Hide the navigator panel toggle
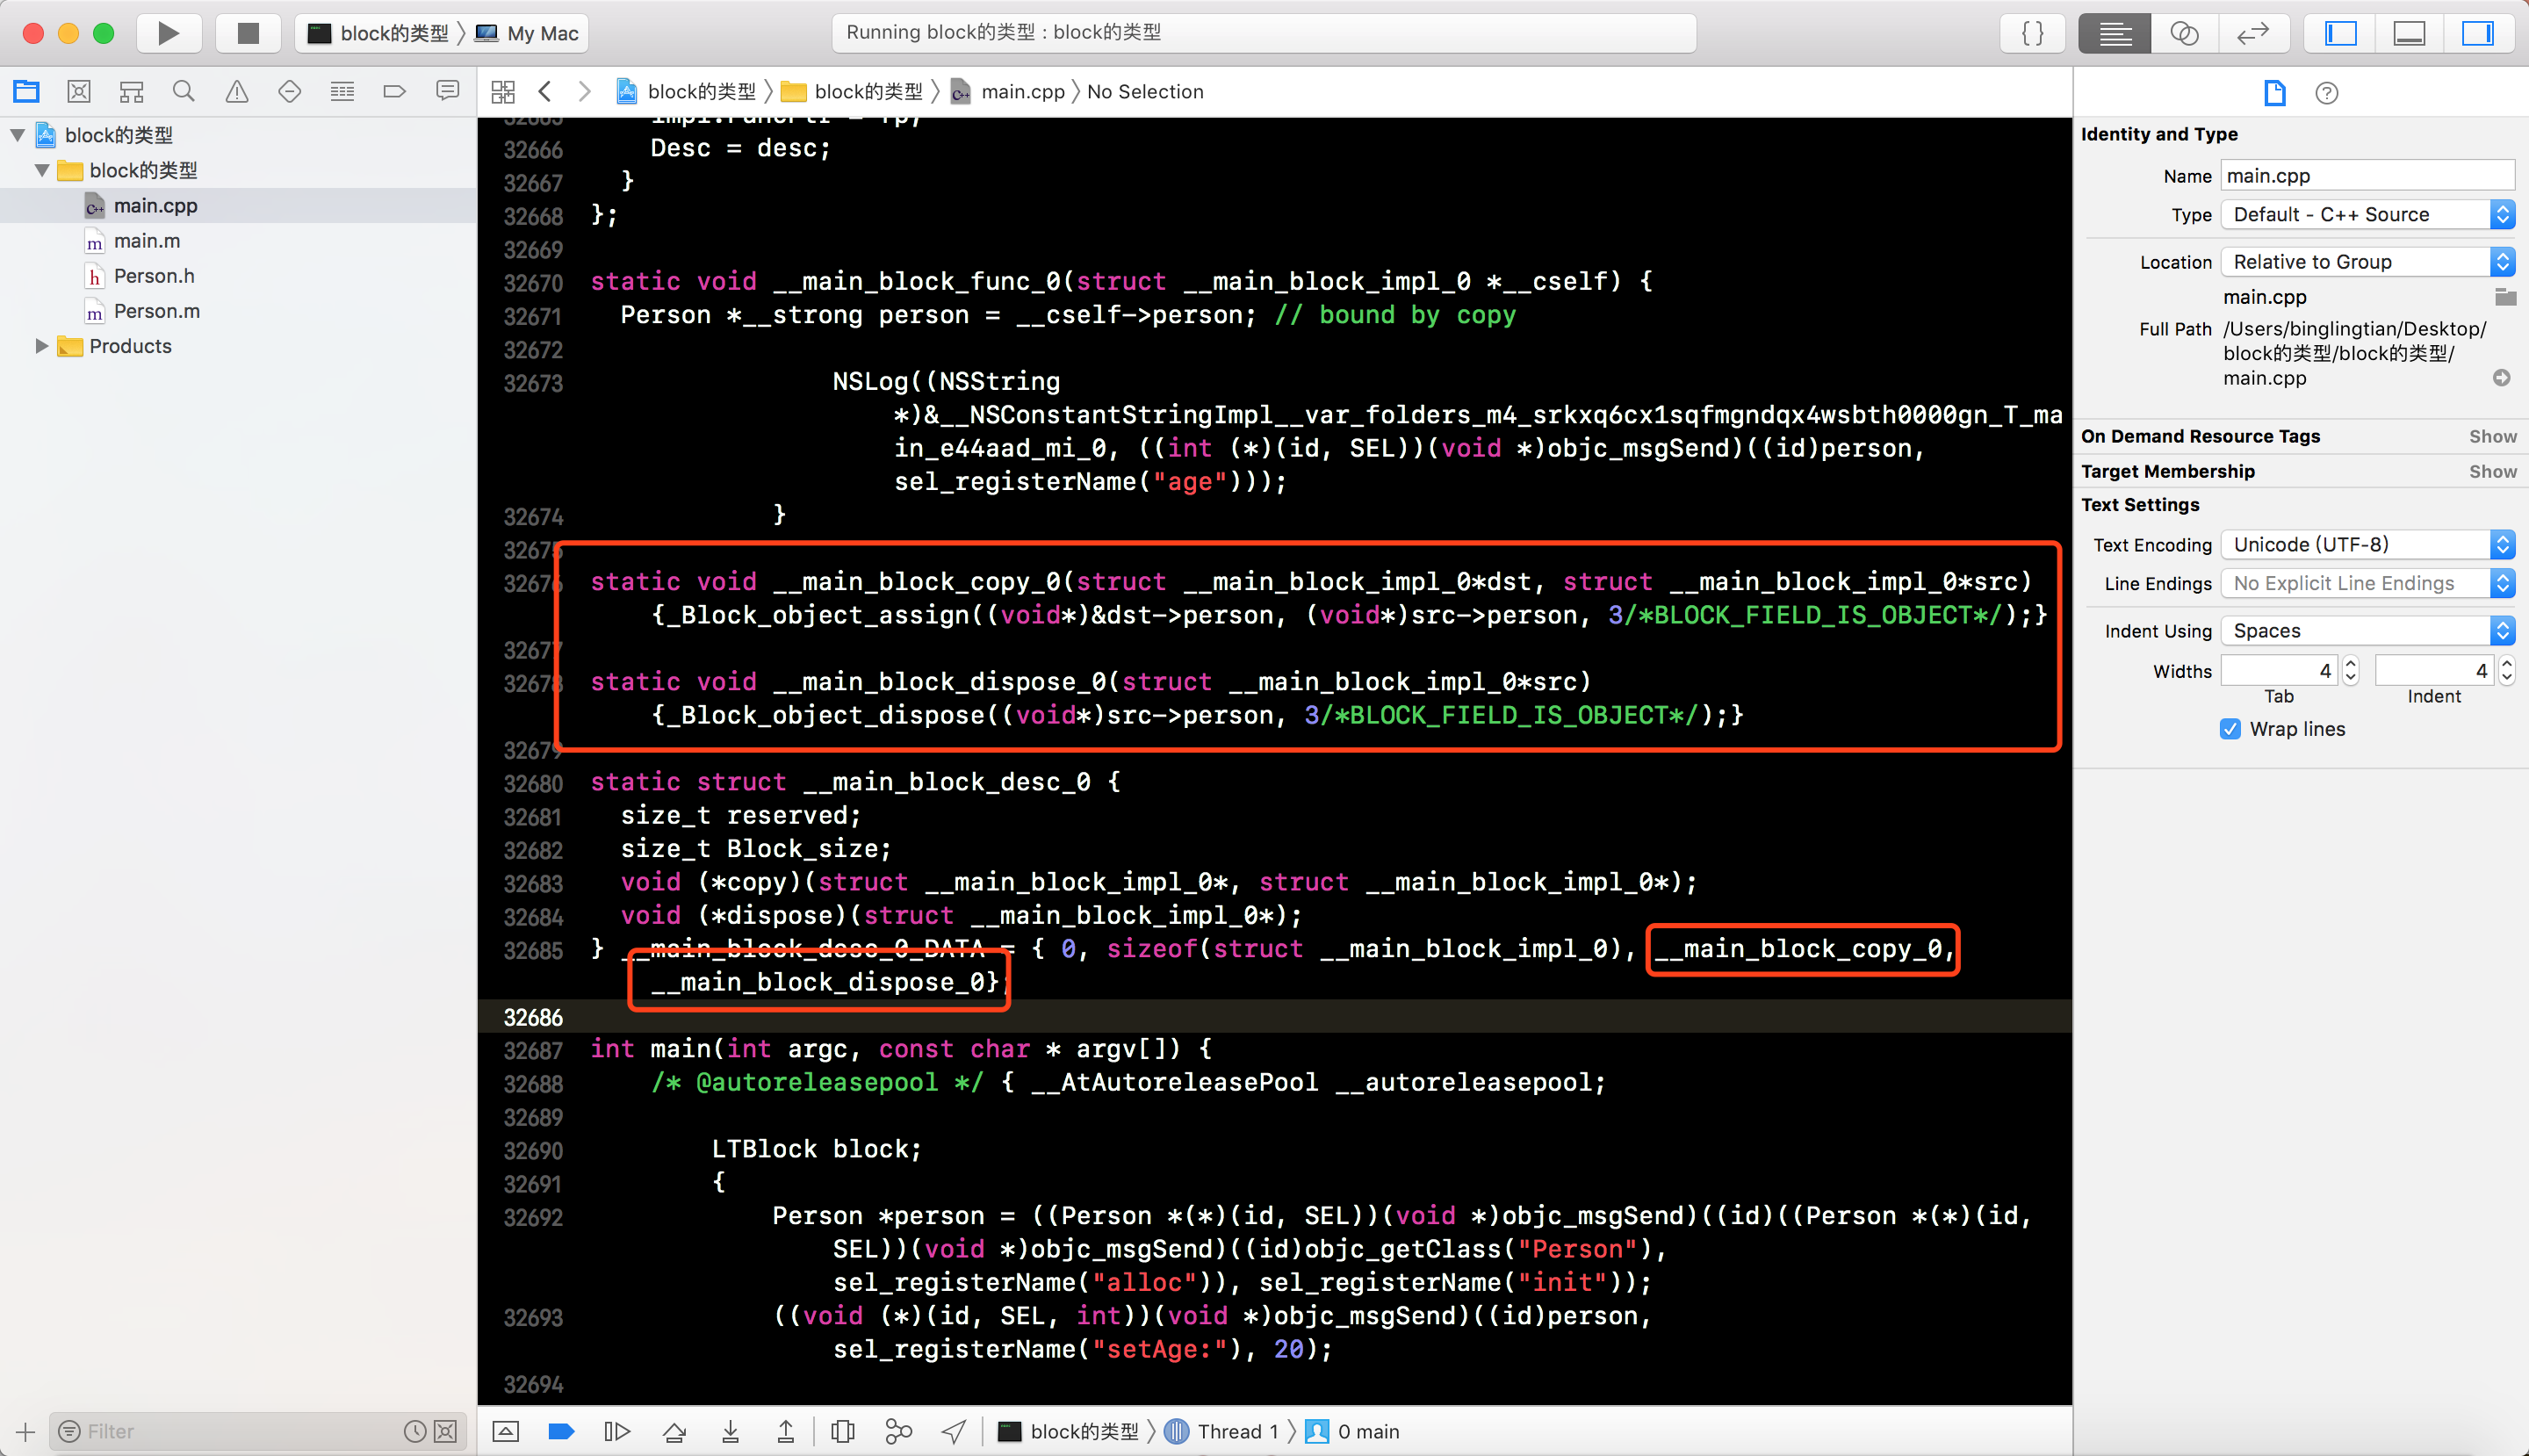 coord(2340,33)
